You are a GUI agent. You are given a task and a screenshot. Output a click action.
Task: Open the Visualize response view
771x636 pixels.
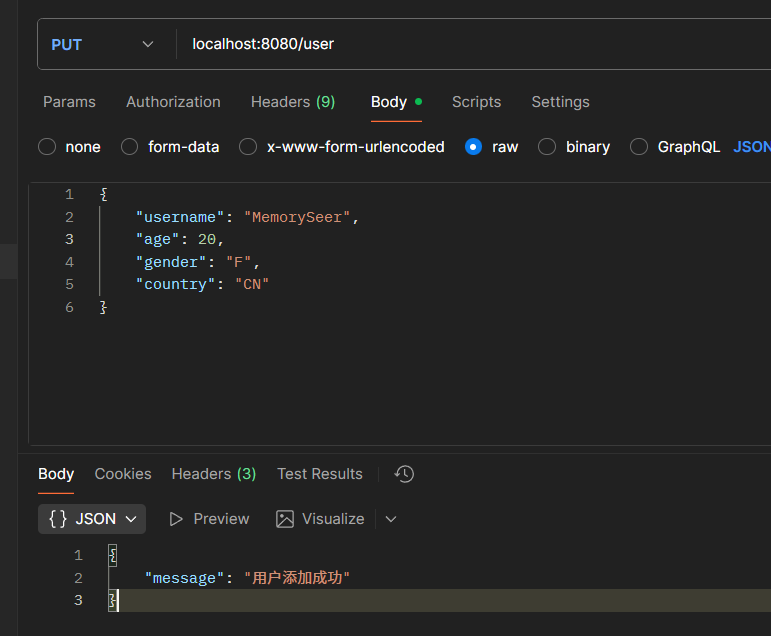[x=320, y=519]
